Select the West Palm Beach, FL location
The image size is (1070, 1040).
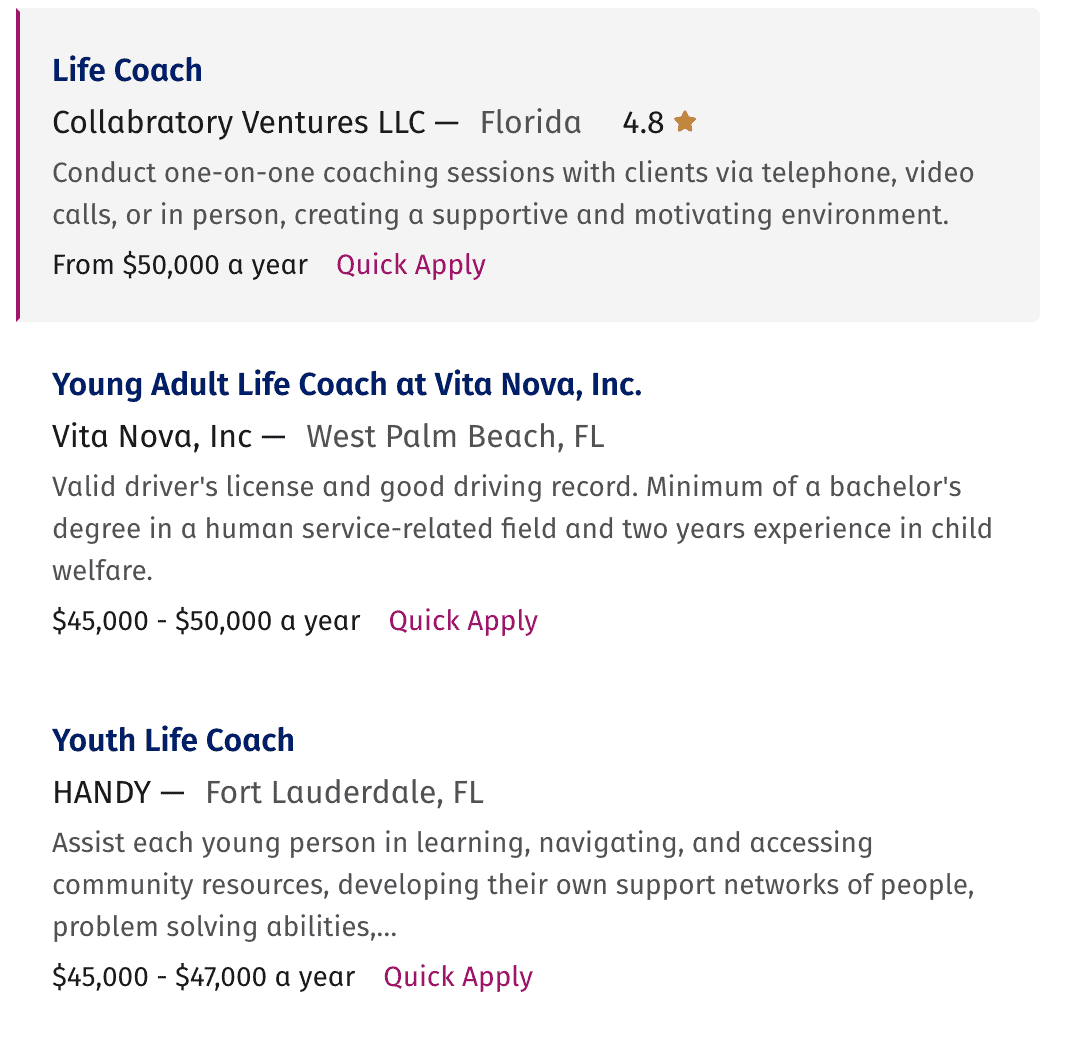pos(455,436)
